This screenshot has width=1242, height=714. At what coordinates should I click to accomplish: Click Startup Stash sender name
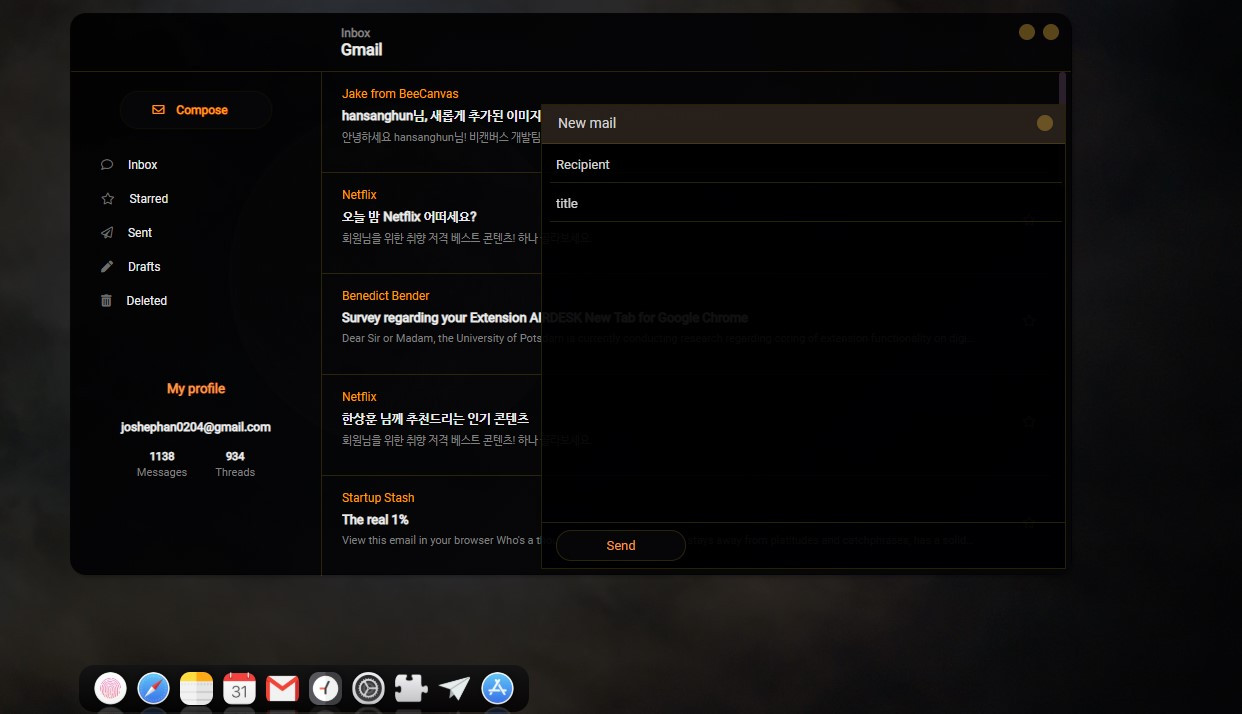[x=378, y=498]
